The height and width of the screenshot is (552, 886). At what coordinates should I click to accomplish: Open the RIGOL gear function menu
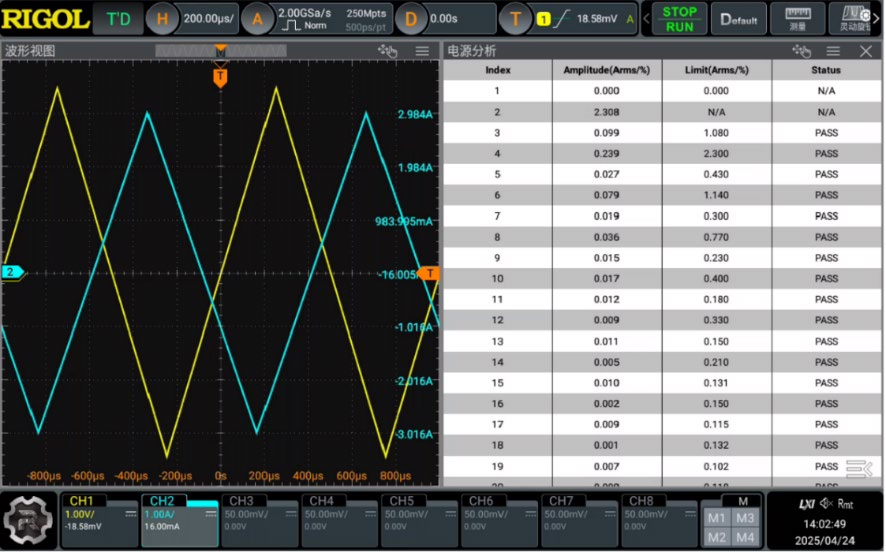(28, 520)
